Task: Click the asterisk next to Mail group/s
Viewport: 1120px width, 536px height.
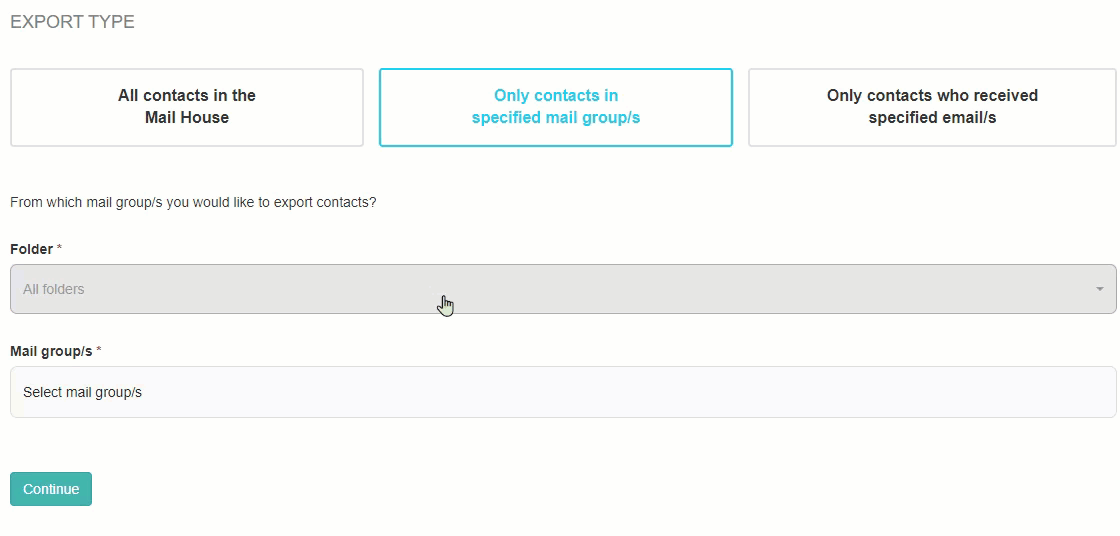Action: pos(99,350)
